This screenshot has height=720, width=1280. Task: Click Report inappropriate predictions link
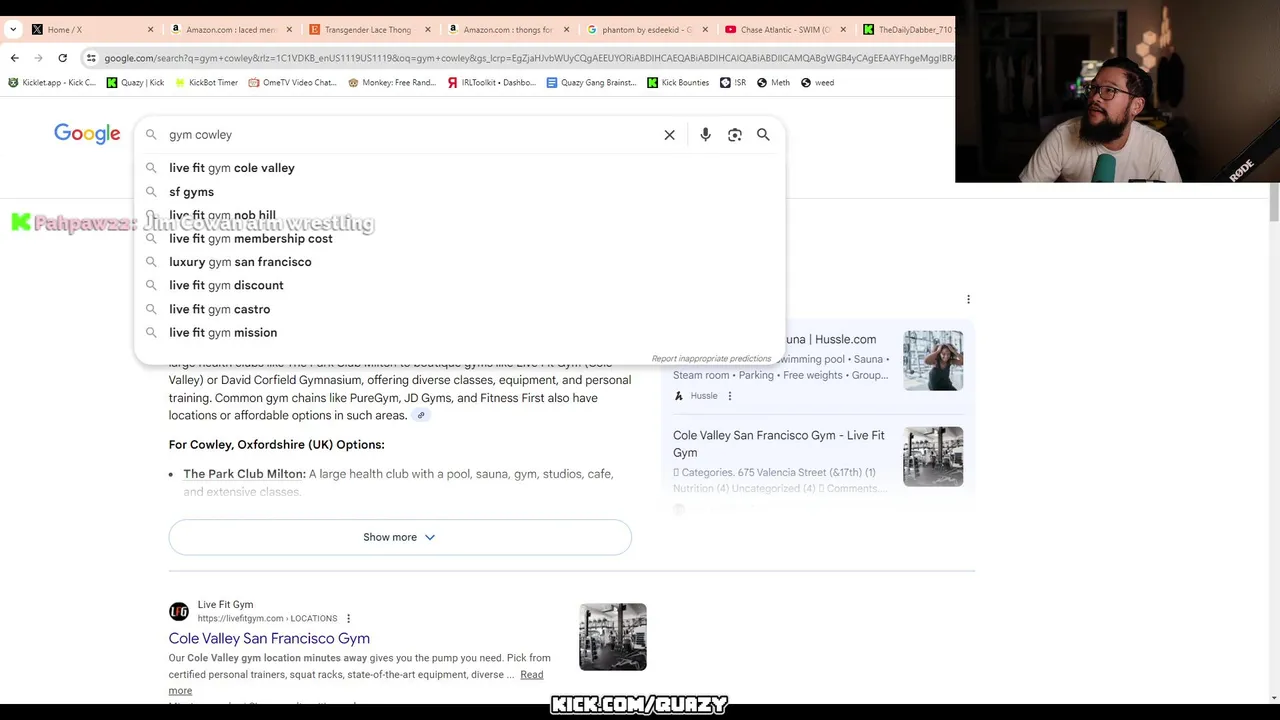711,358
